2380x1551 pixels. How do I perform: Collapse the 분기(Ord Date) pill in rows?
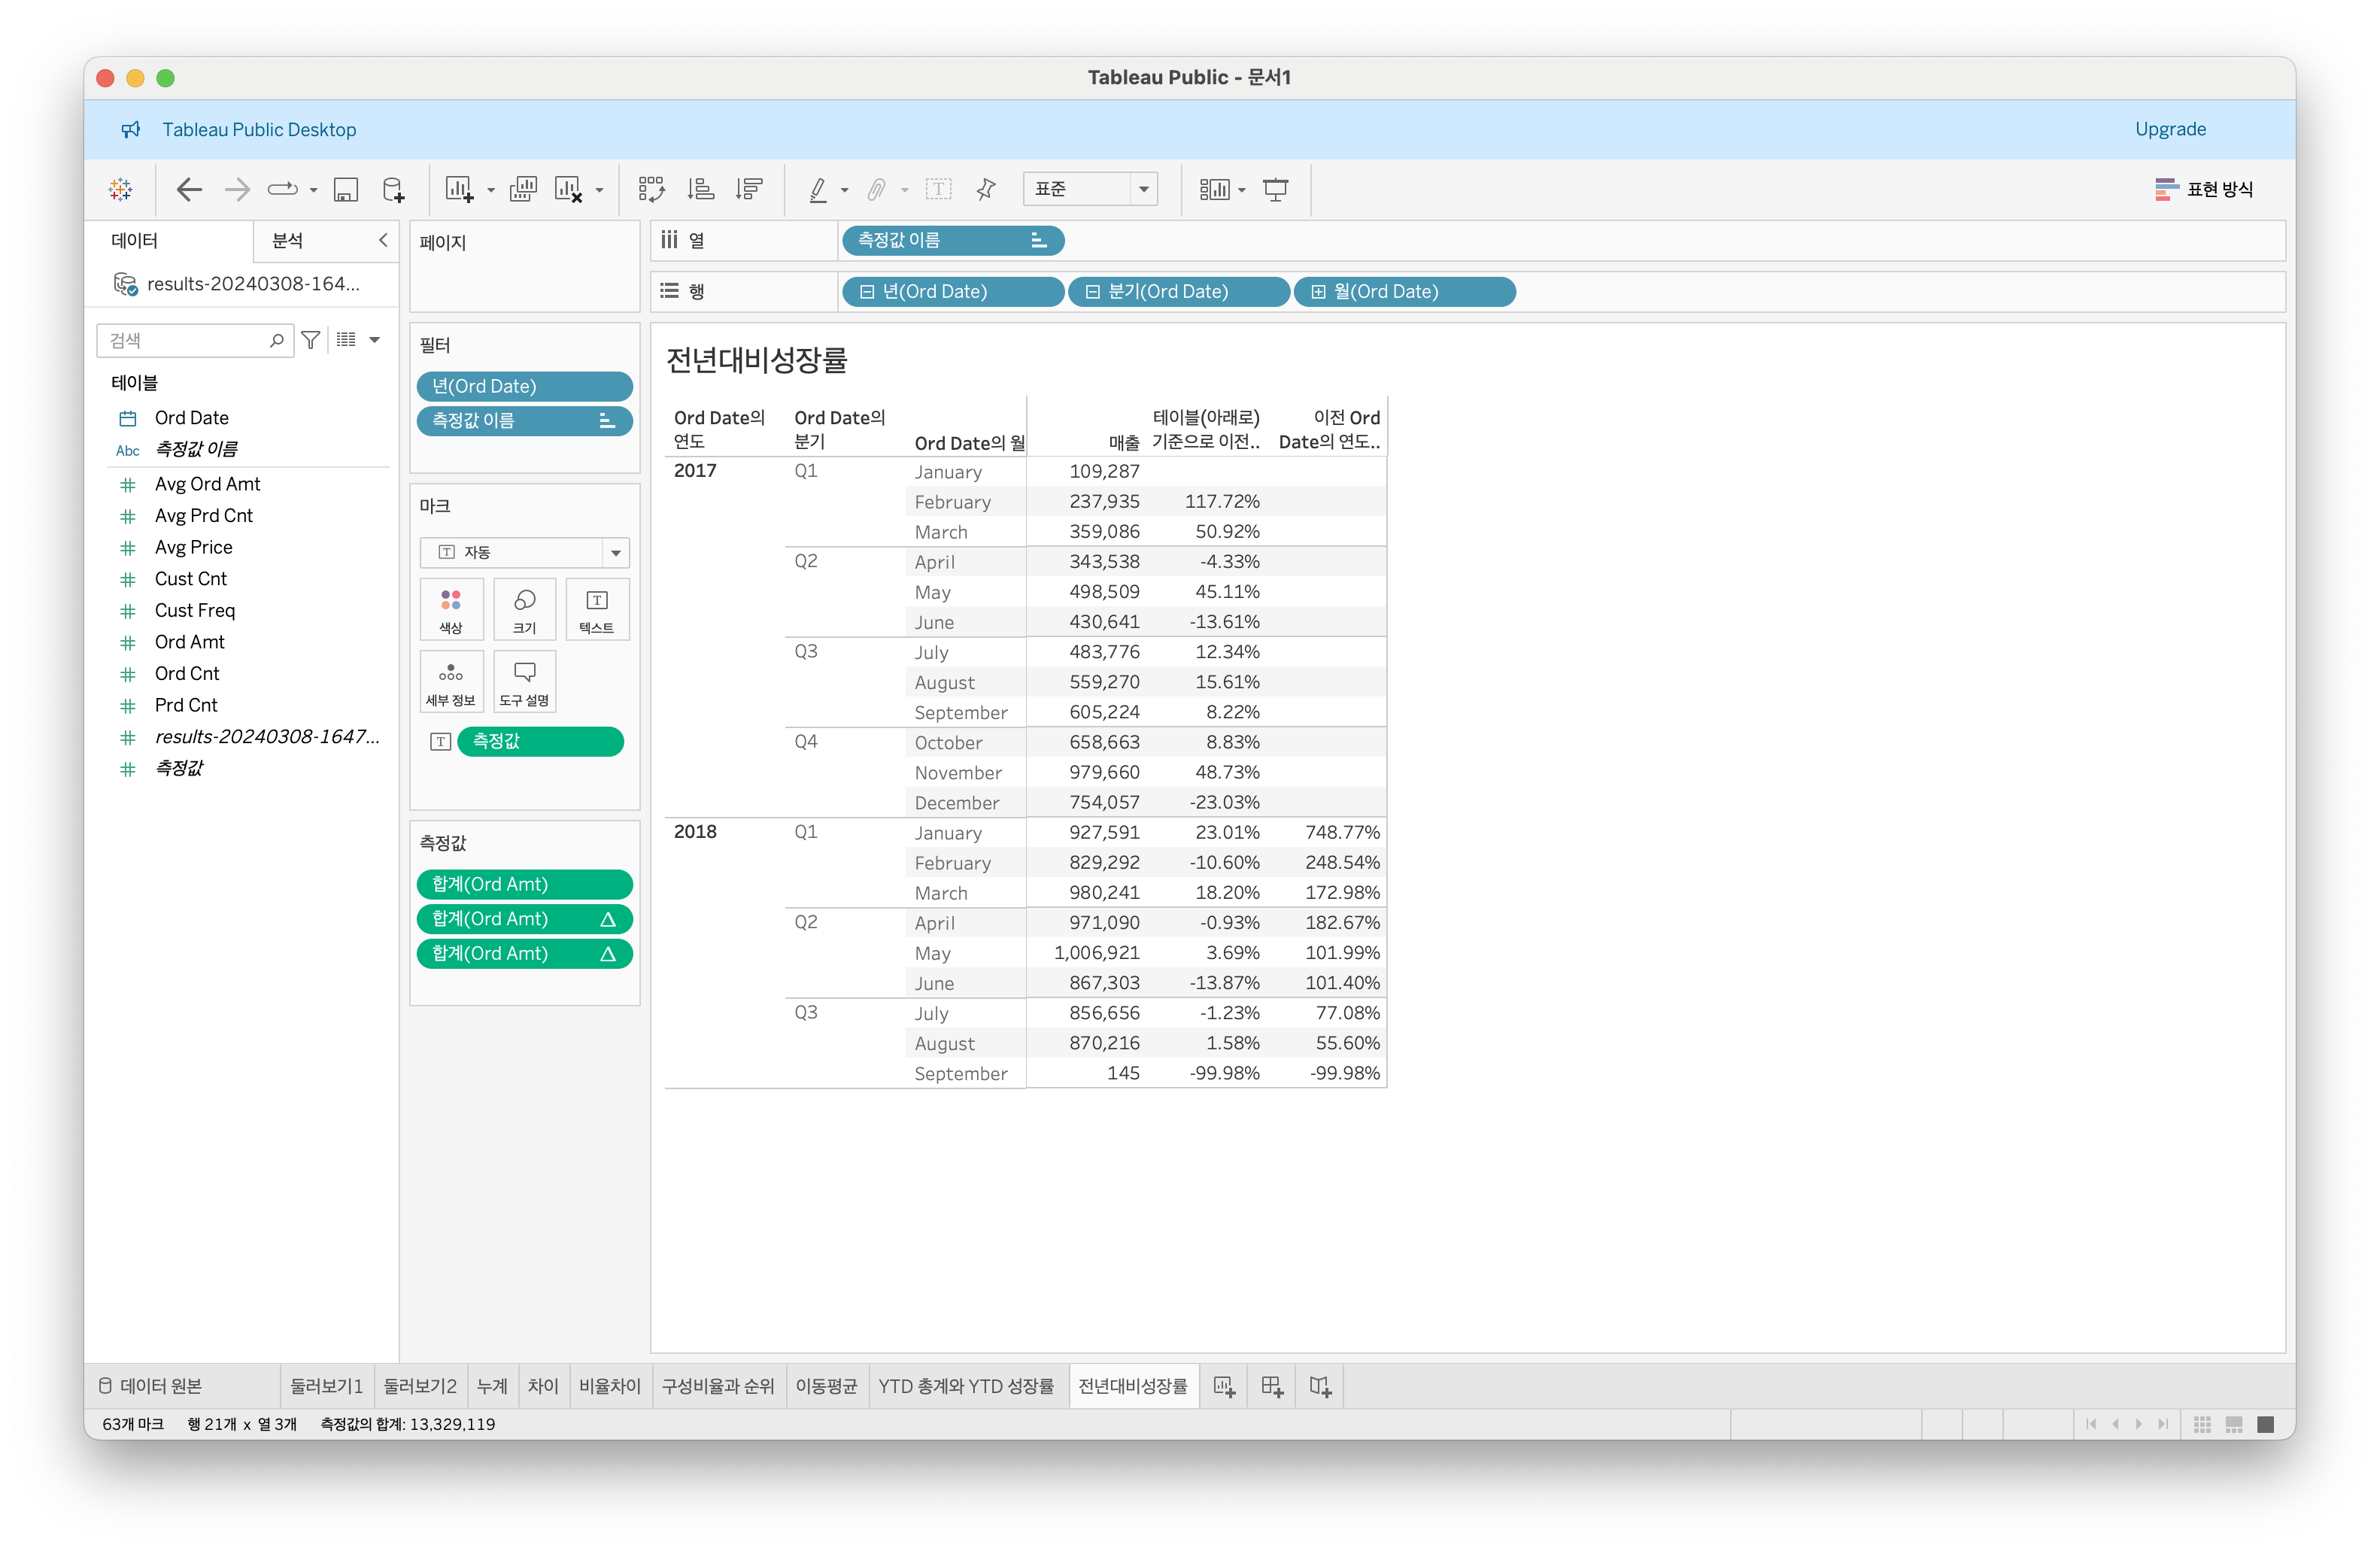point(1092,292)
